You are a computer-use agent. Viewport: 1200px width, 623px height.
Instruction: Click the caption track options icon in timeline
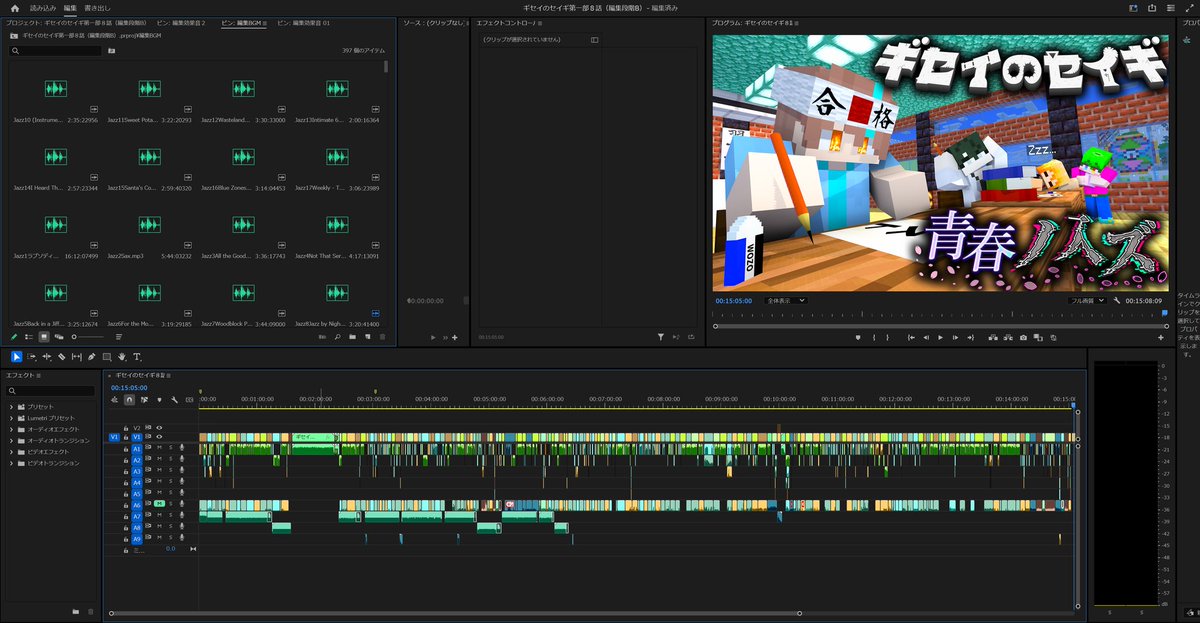point(190,400)
